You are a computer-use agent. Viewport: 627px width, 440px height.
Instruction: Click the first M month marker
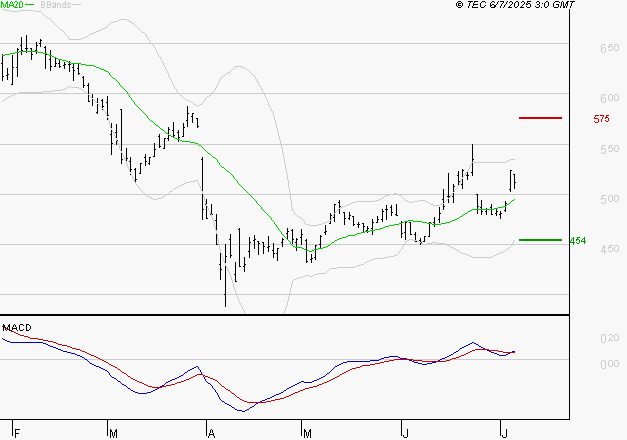click(113, 434)
